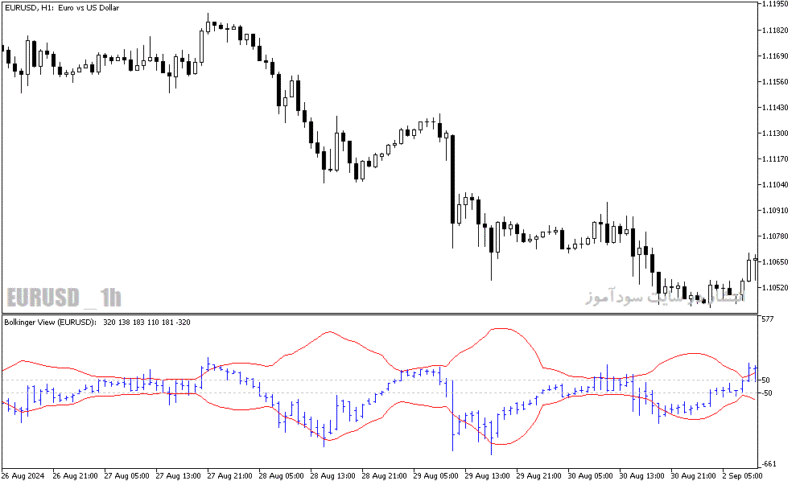Click the EURUSD _ 1h watermark text
Viewport: 800px width, 485px height.
point(64,298)
